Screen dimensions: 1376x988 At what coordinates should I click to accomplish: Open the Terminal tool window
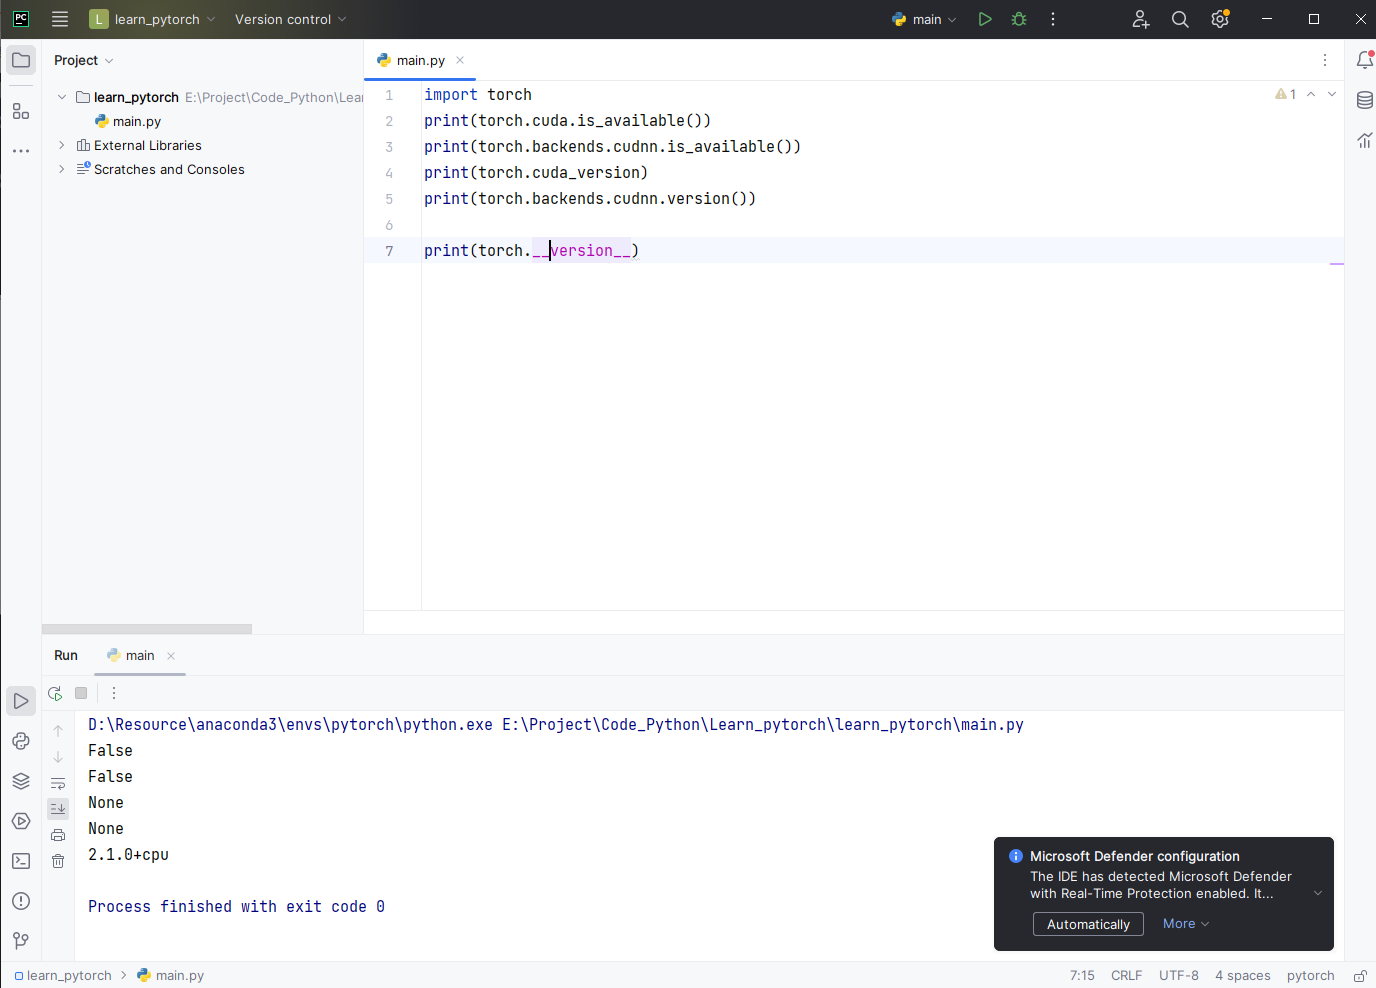pyautogui.click(x=21, y=861)
